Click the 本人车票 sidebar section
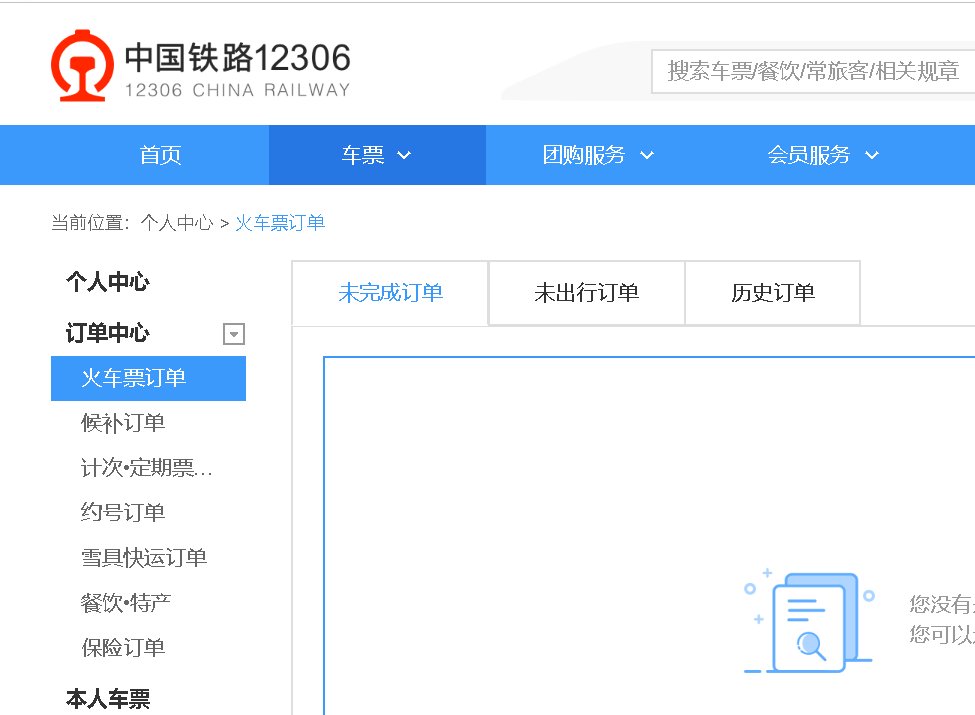The image size is (975, 715). [107, 698]
